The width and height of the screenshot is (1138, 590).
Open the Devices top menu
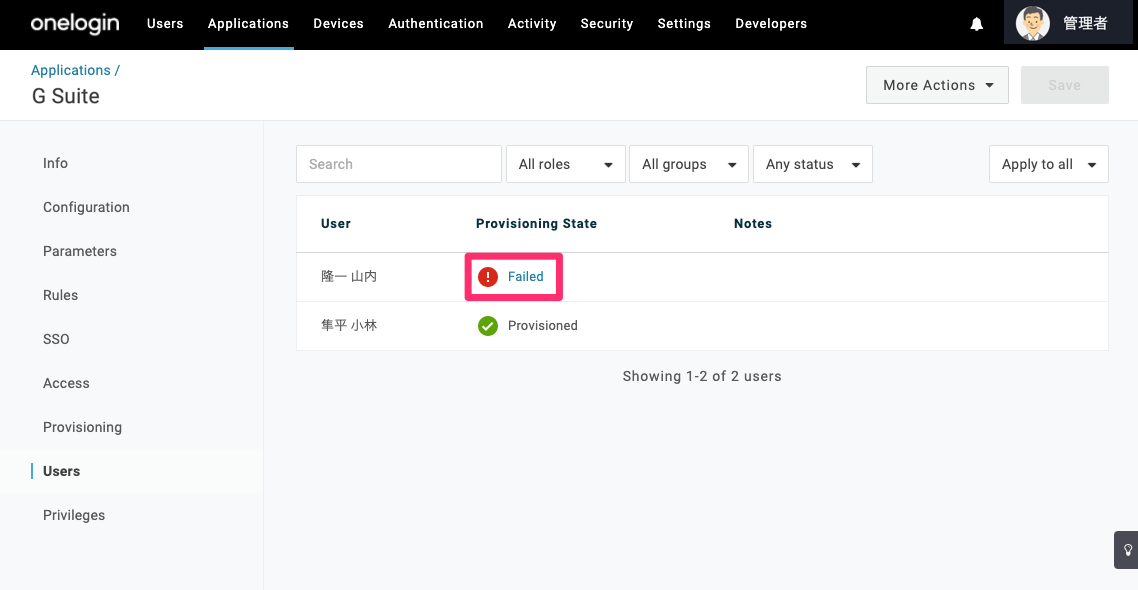point(338,24)
